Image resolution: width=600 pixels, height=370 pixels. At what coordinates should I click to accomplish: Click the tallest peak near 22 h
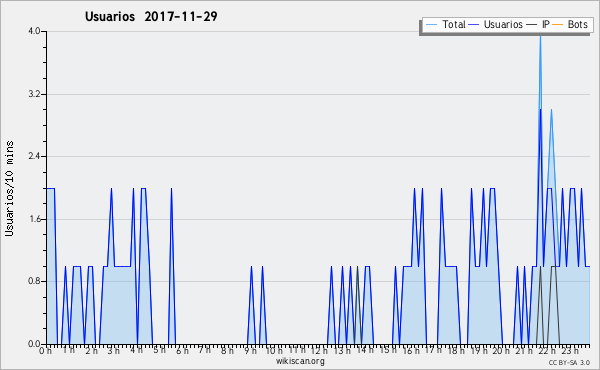coord(540,36)
